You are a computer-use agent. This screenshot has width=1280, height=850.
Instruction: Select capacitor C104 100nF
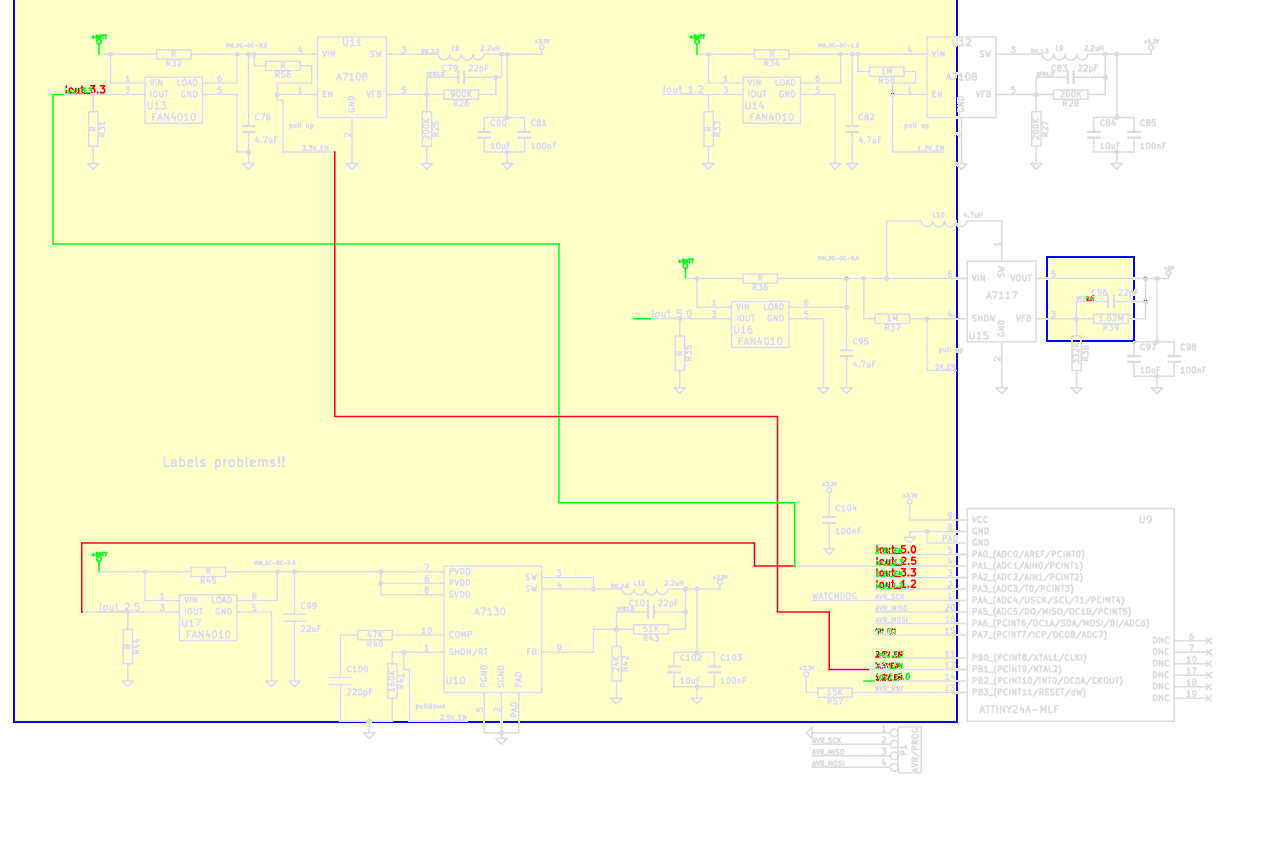tap(829, 520)
